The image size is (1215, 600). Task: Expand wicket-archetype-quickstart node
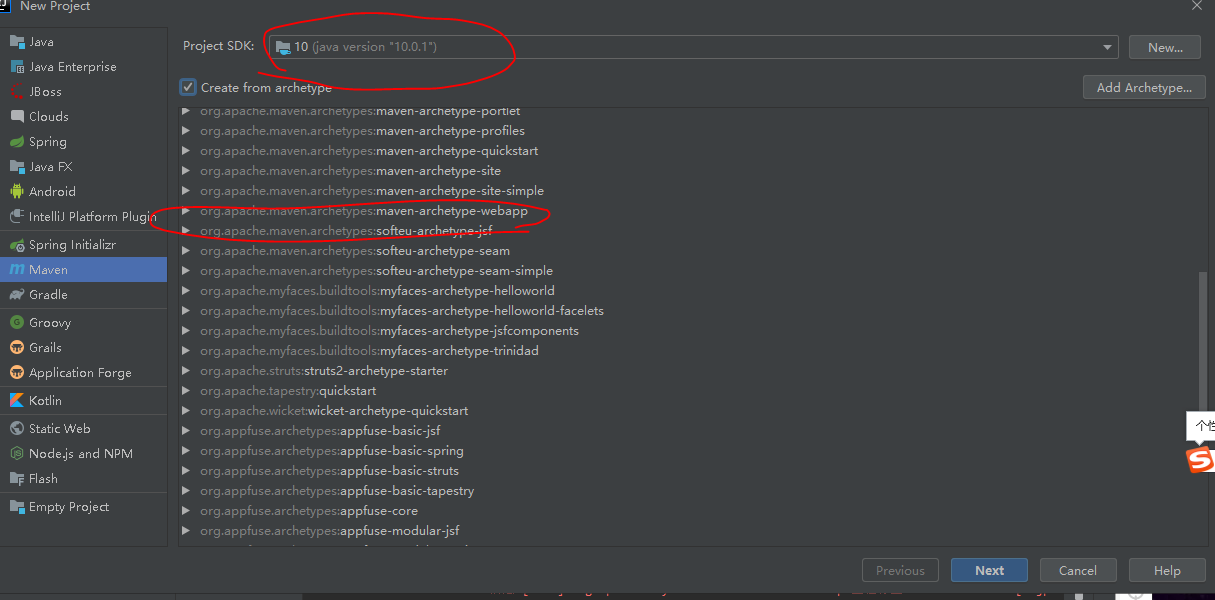tap(186, 411)
